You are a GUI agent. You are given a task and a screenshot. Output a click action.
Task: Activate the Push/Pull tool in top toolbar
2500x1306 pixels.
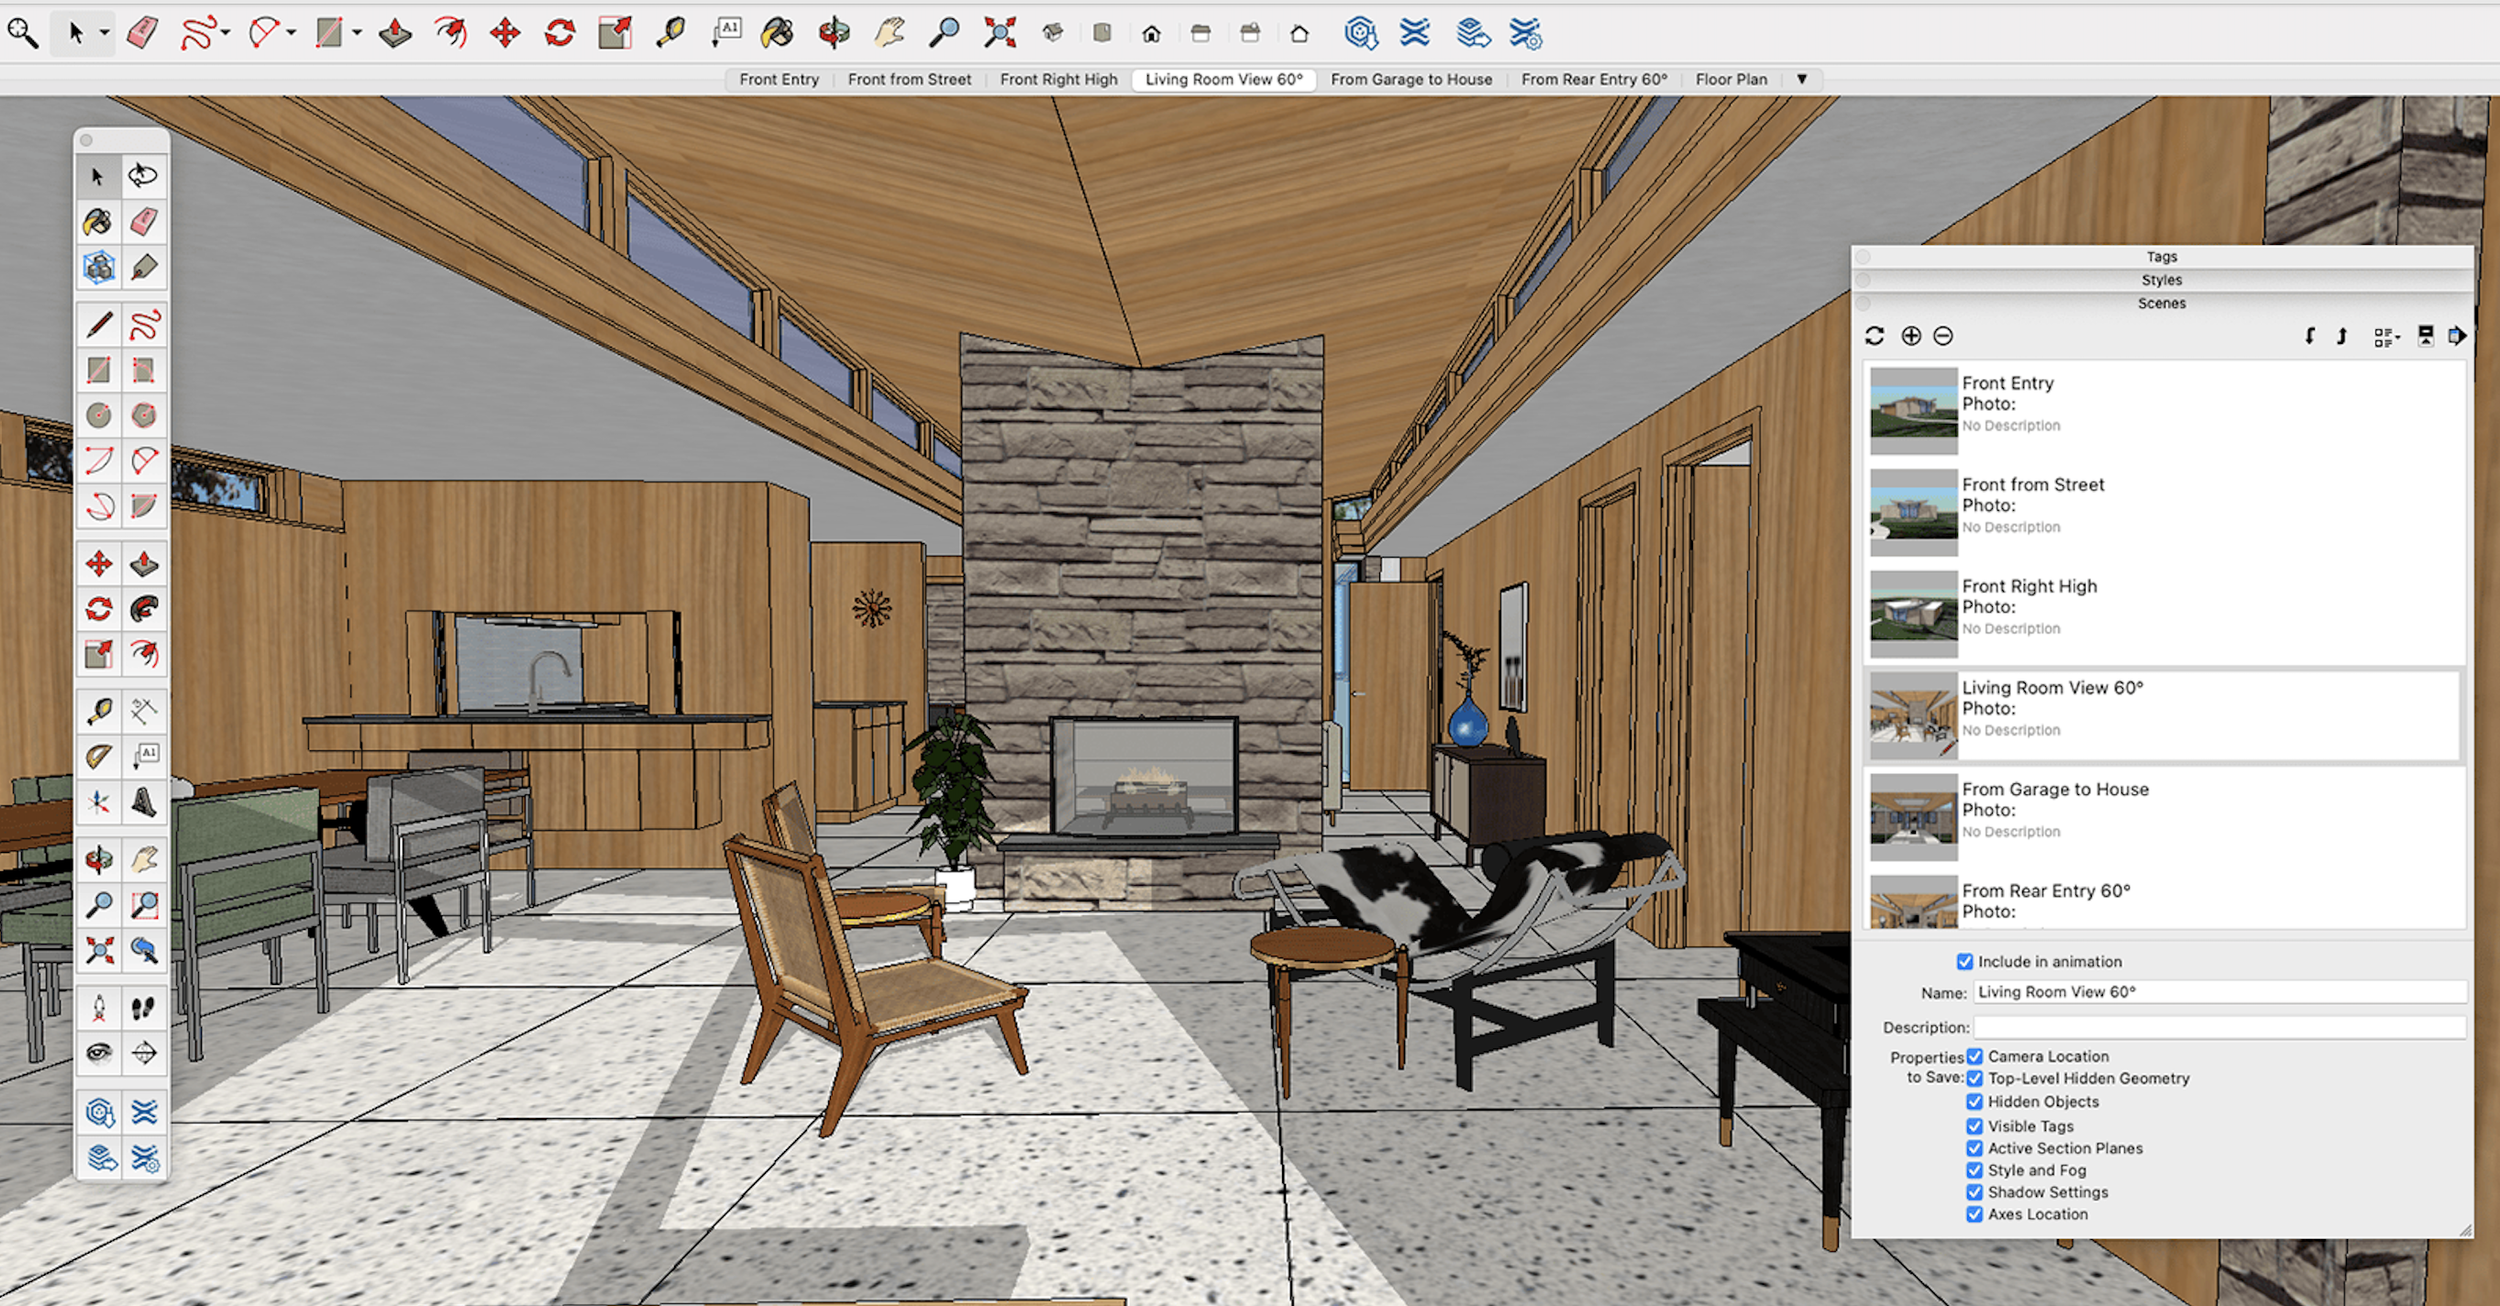pos(395,33)
